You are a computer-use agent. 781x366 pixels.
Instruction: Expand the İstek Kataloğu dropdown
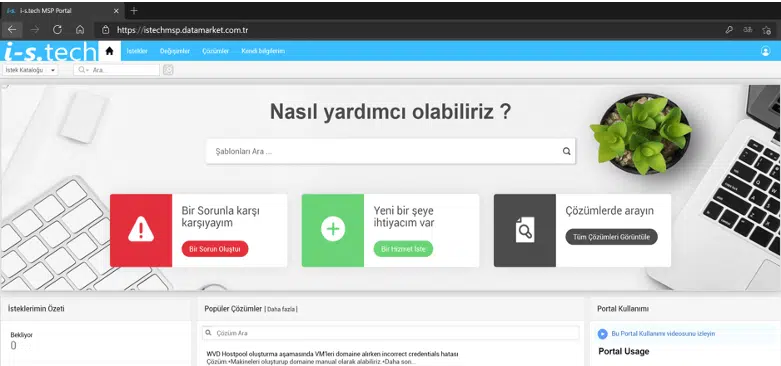pyautogui.click(x=30, y=70)
